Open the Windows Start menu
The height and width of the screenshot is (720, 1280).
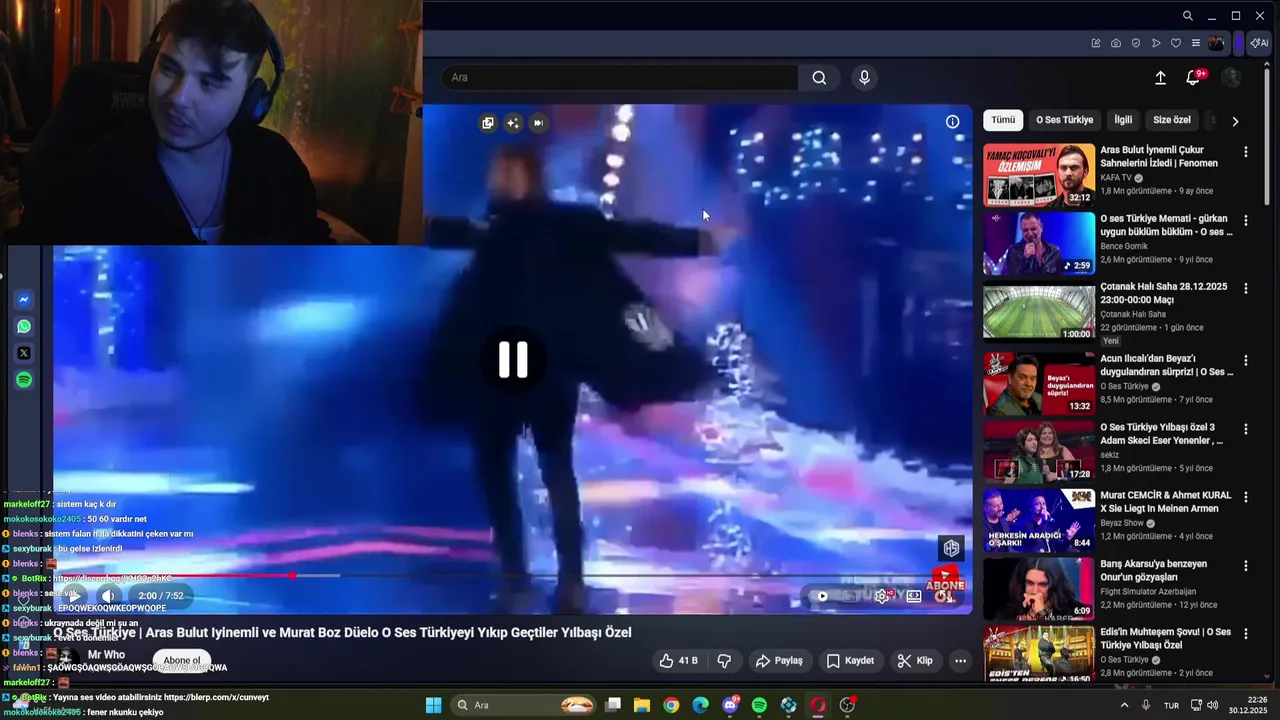(x=433, y=705)
